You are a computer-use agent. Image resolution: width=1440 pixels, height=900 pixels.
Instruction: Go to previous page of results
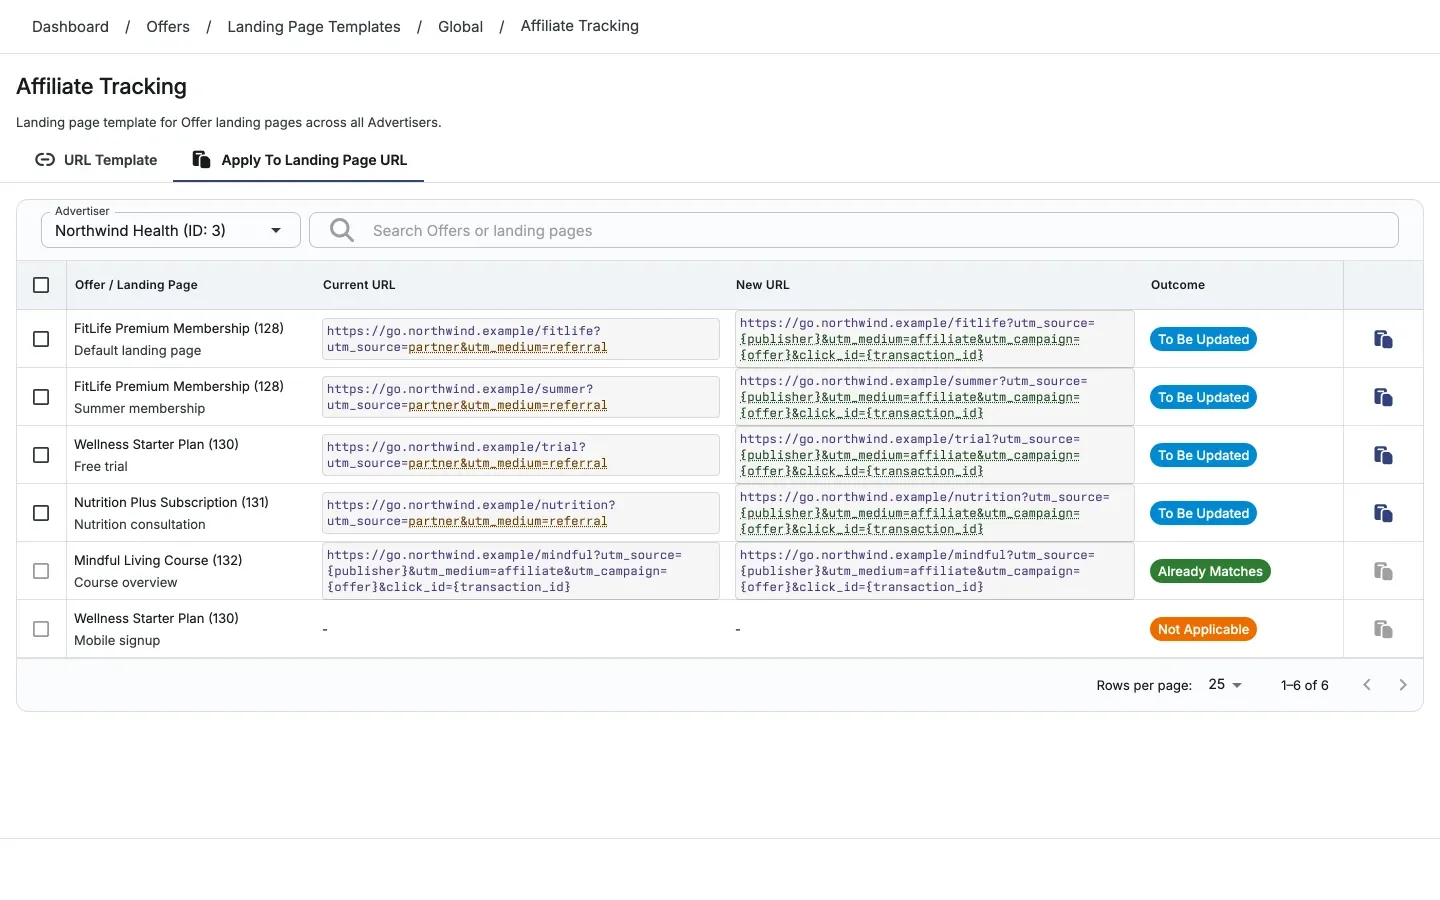pyautogui.click(x=1367, y=685)
